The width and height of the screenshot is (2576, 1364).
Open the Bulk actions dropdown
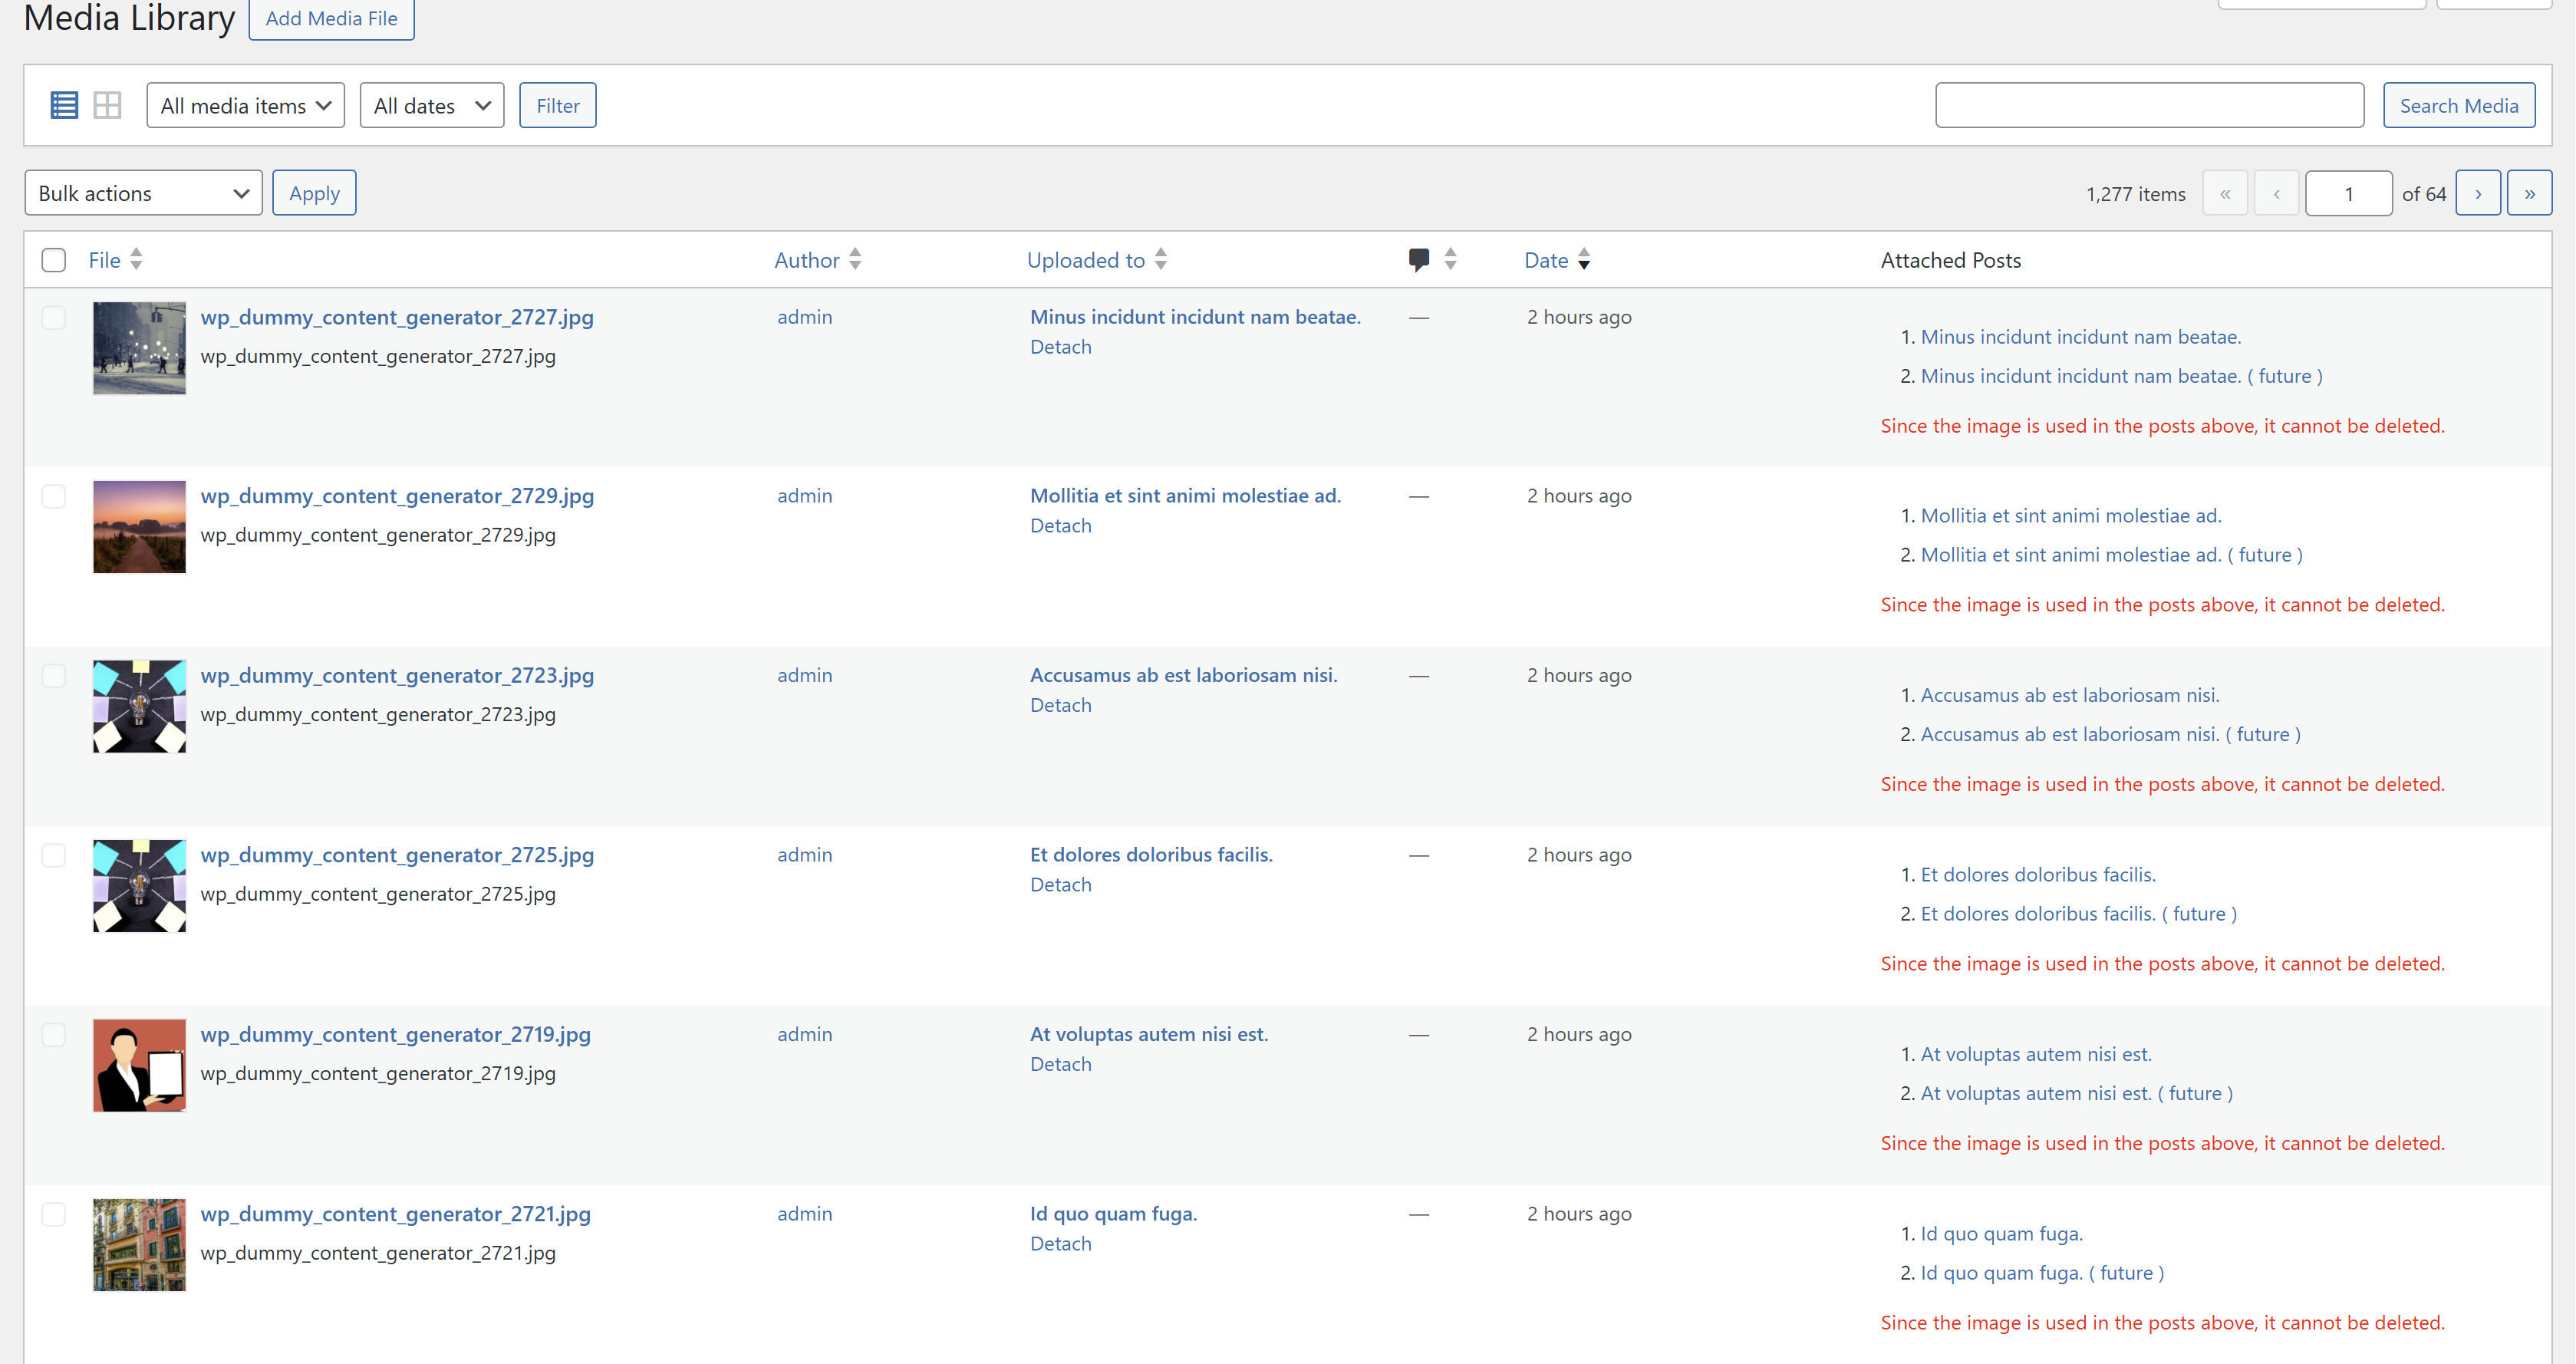(143, 193)
